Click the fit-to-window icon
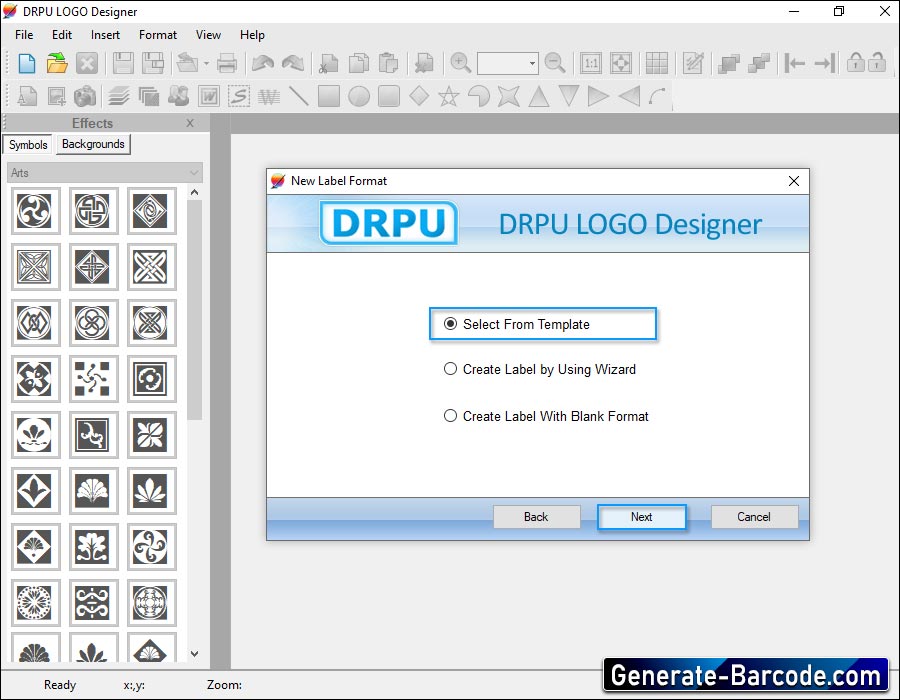This screenshot has width=900, height=700. tap(620, 63)
